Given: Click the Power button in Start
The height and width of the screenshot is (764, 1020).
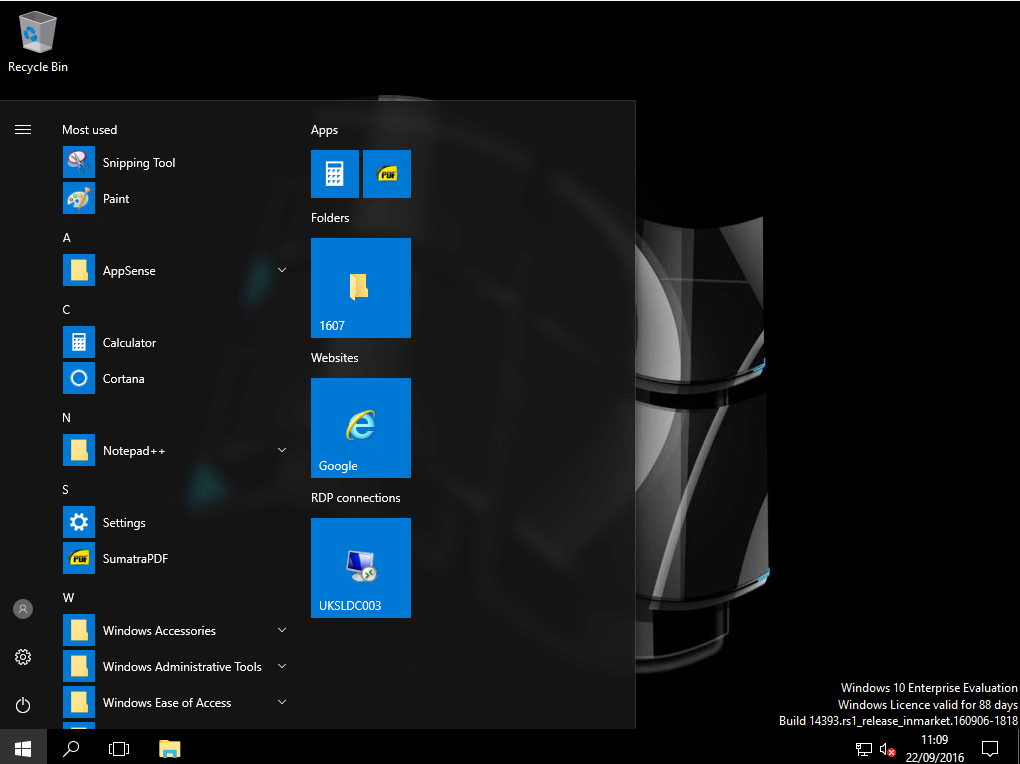Looking at the screenshot, I should click(23, 705).
